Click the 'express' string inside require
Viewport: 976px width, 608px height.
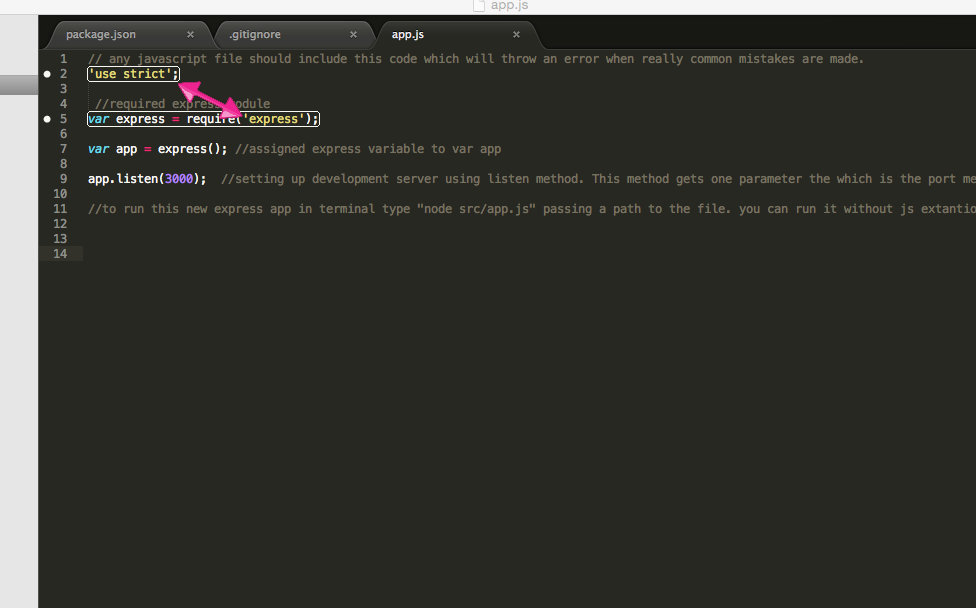click(x=274, y=119)
